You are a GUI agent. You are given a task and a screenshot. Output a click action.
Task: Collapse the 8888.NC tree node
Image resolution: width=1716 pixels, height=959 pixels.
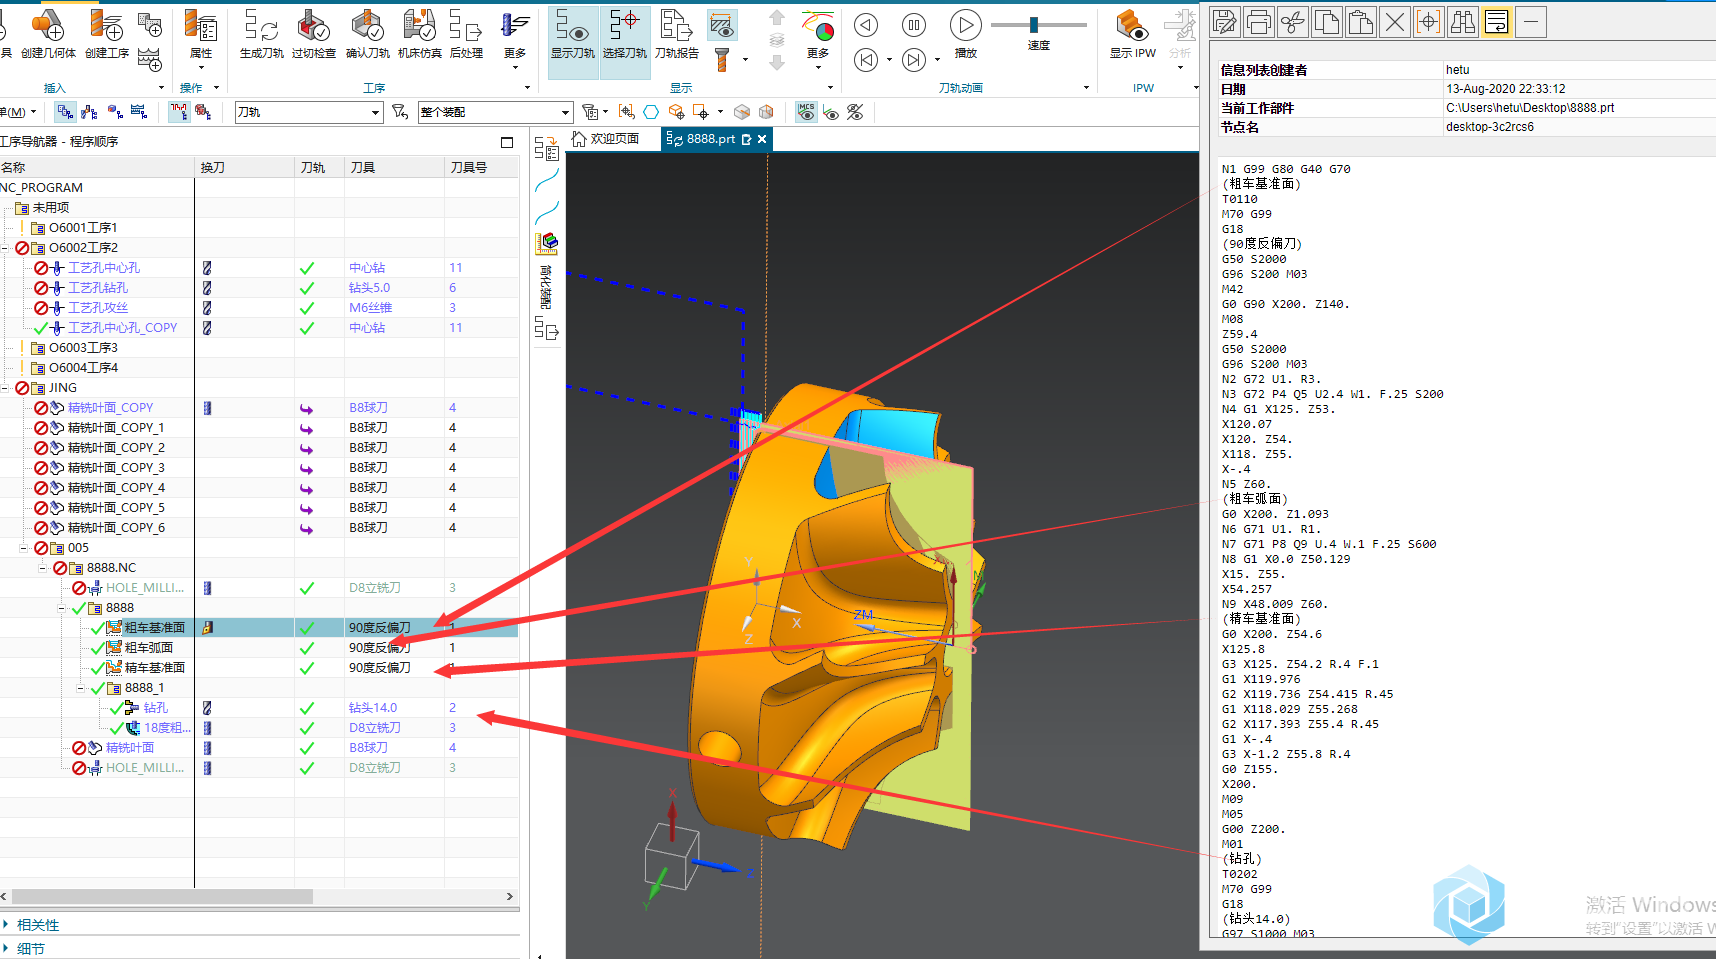[x=43, y=568]
